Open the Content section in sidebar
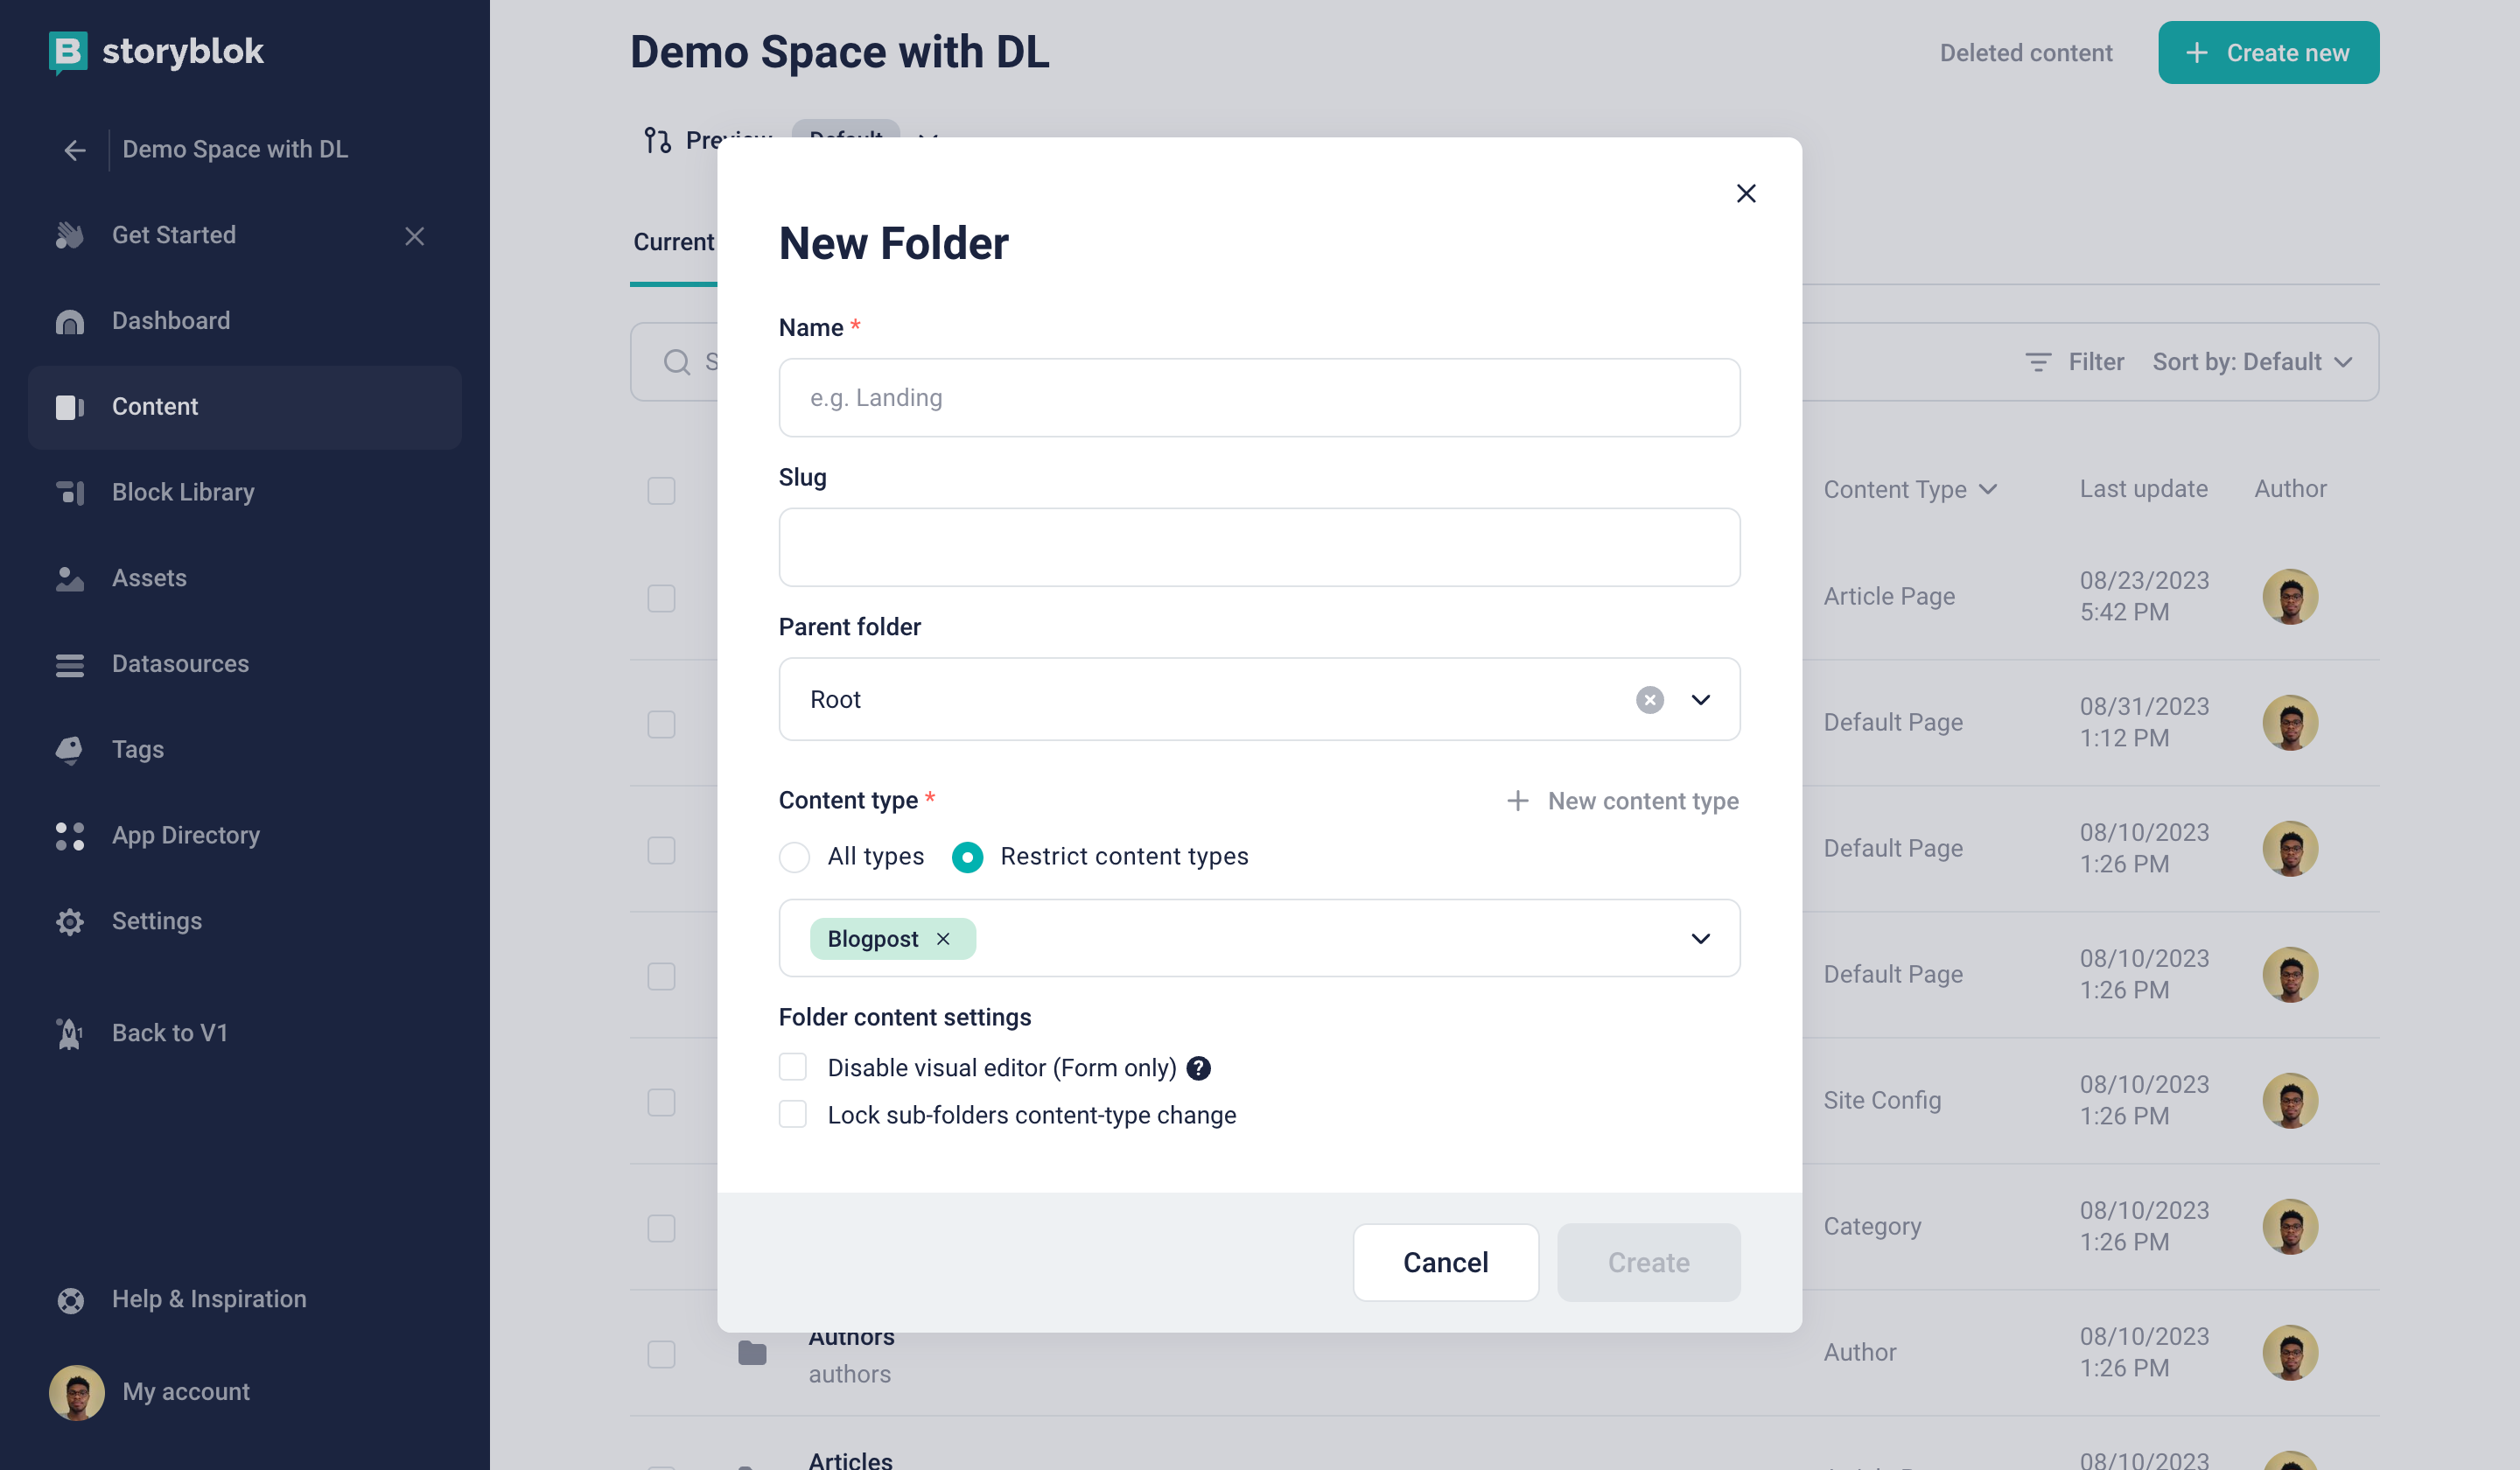The height and width of the screenshot is (1470, 2520). coord(154,406)
